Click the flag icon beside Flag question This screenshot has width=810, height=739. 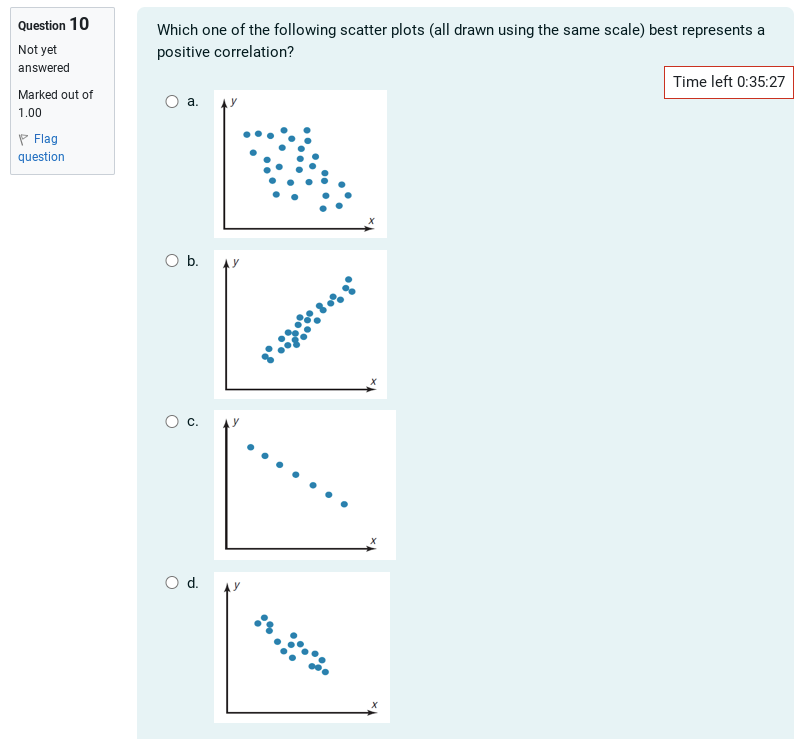tap(22, 138)
